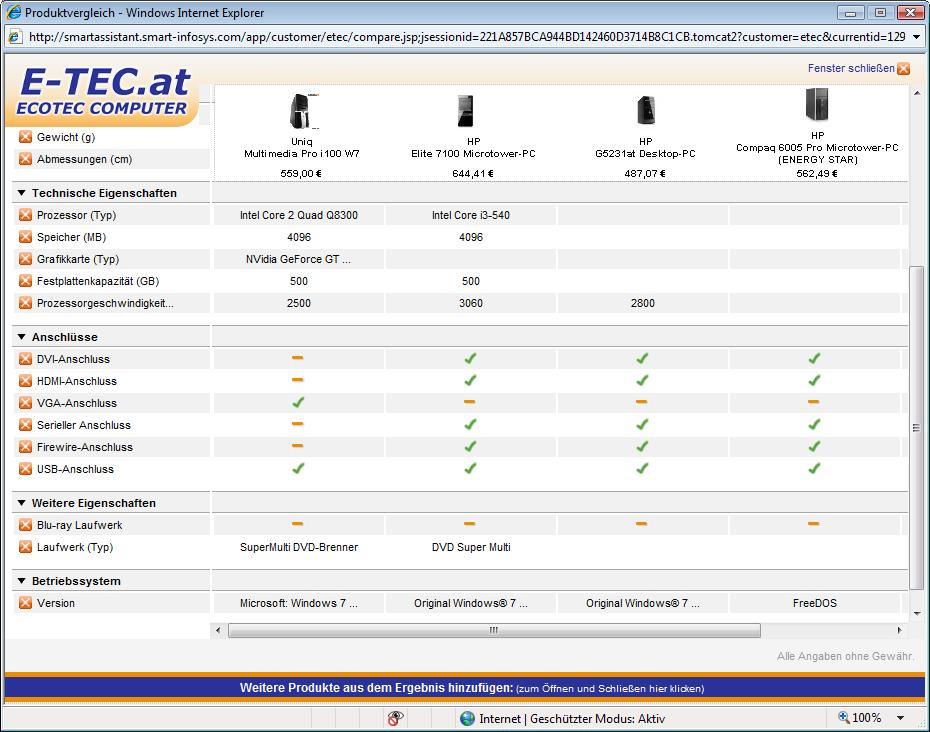Click the HP G5231at Desktop-PC product name
930x732 pixels.
[645, 148]
